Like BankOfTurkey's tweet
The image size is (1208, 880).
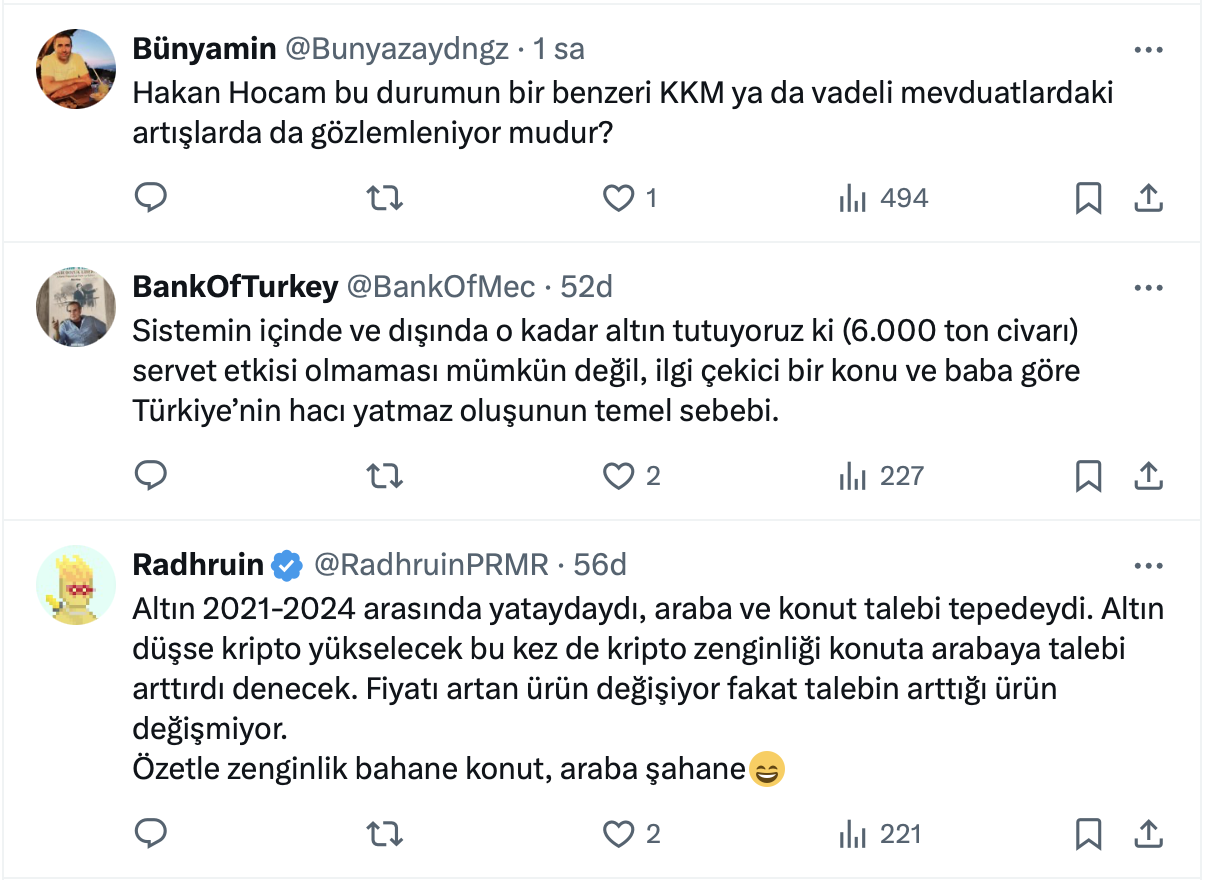pyautogui.click(x=619, y=476)
